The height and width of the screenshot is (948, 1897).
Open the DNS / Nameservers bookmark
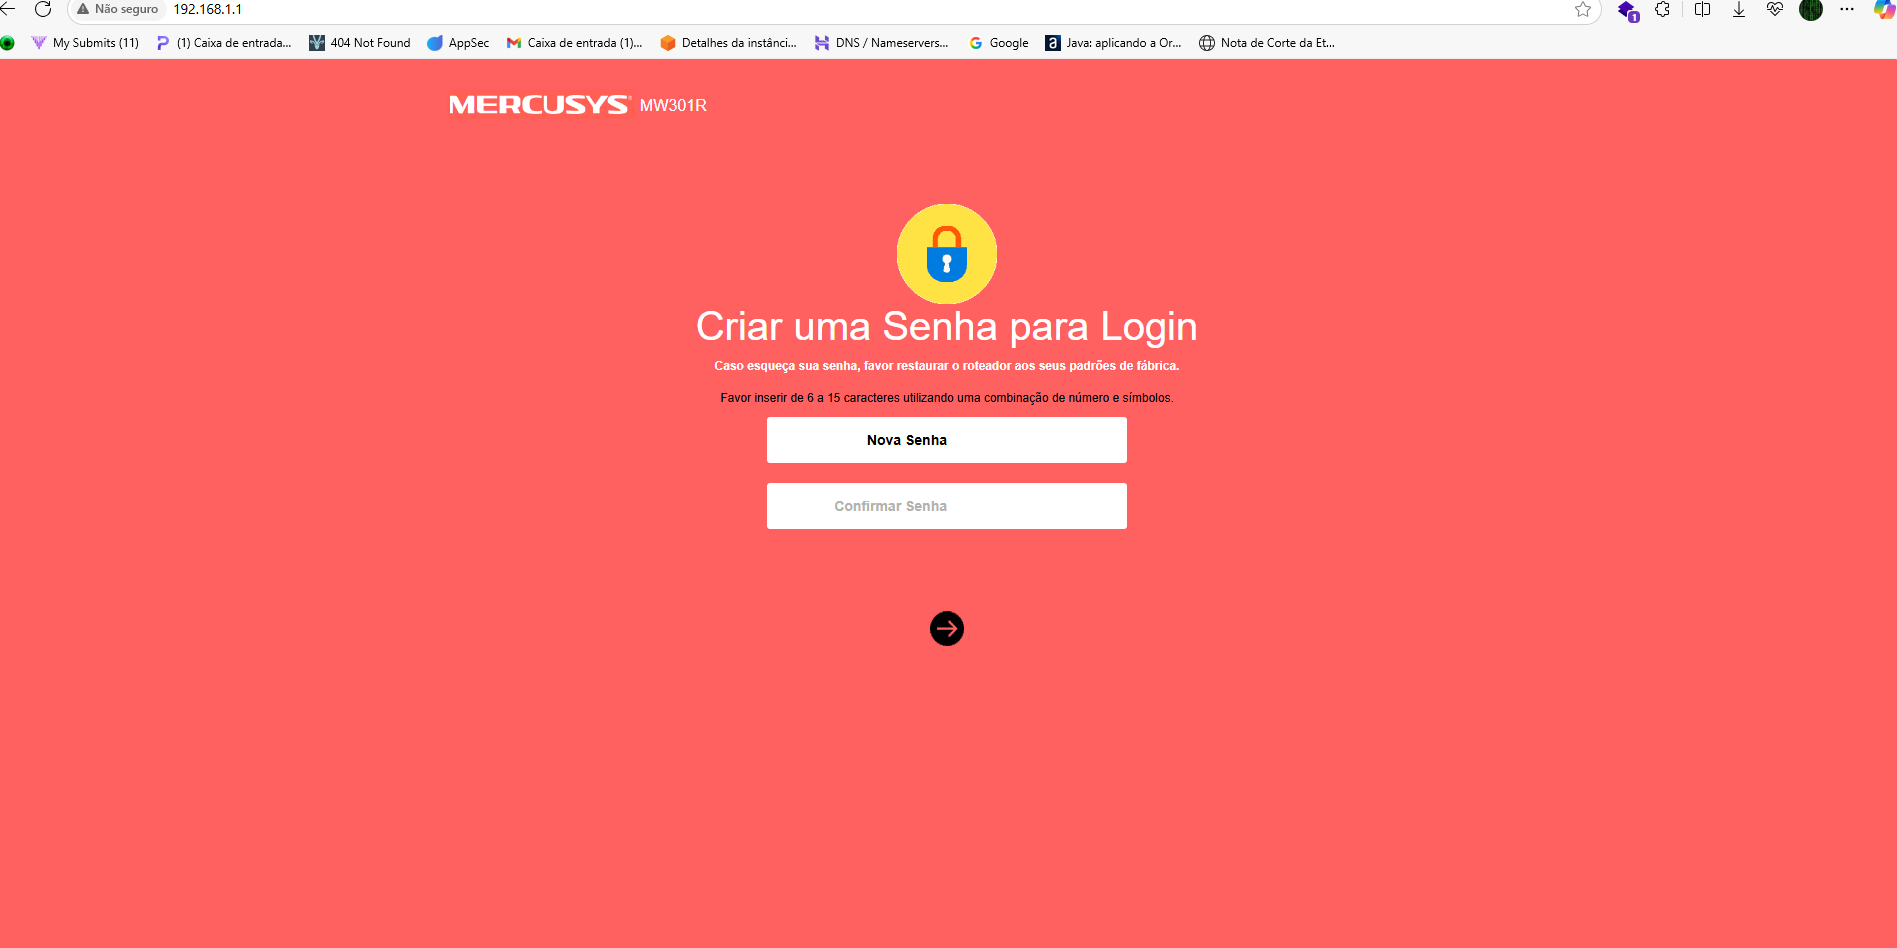coord(881,43)
